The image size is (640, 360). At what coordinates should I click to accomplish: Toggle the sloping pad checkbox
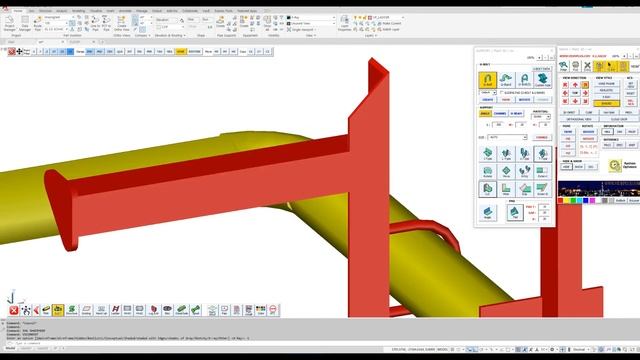pyautogui.click(x=502, y=93)
